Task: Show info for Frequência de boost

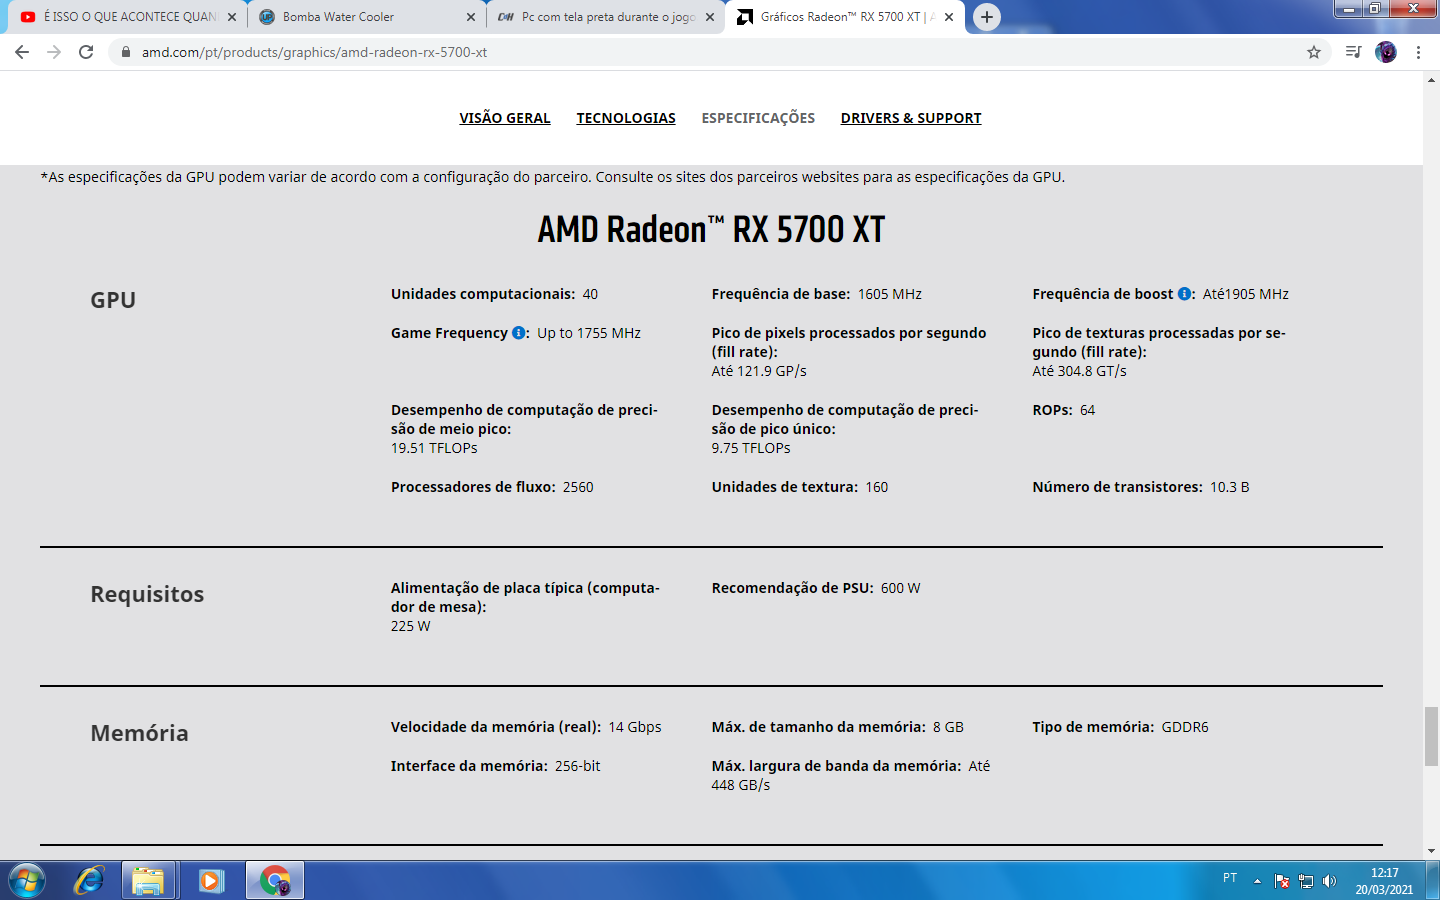Action: (x=1184, y=294)
